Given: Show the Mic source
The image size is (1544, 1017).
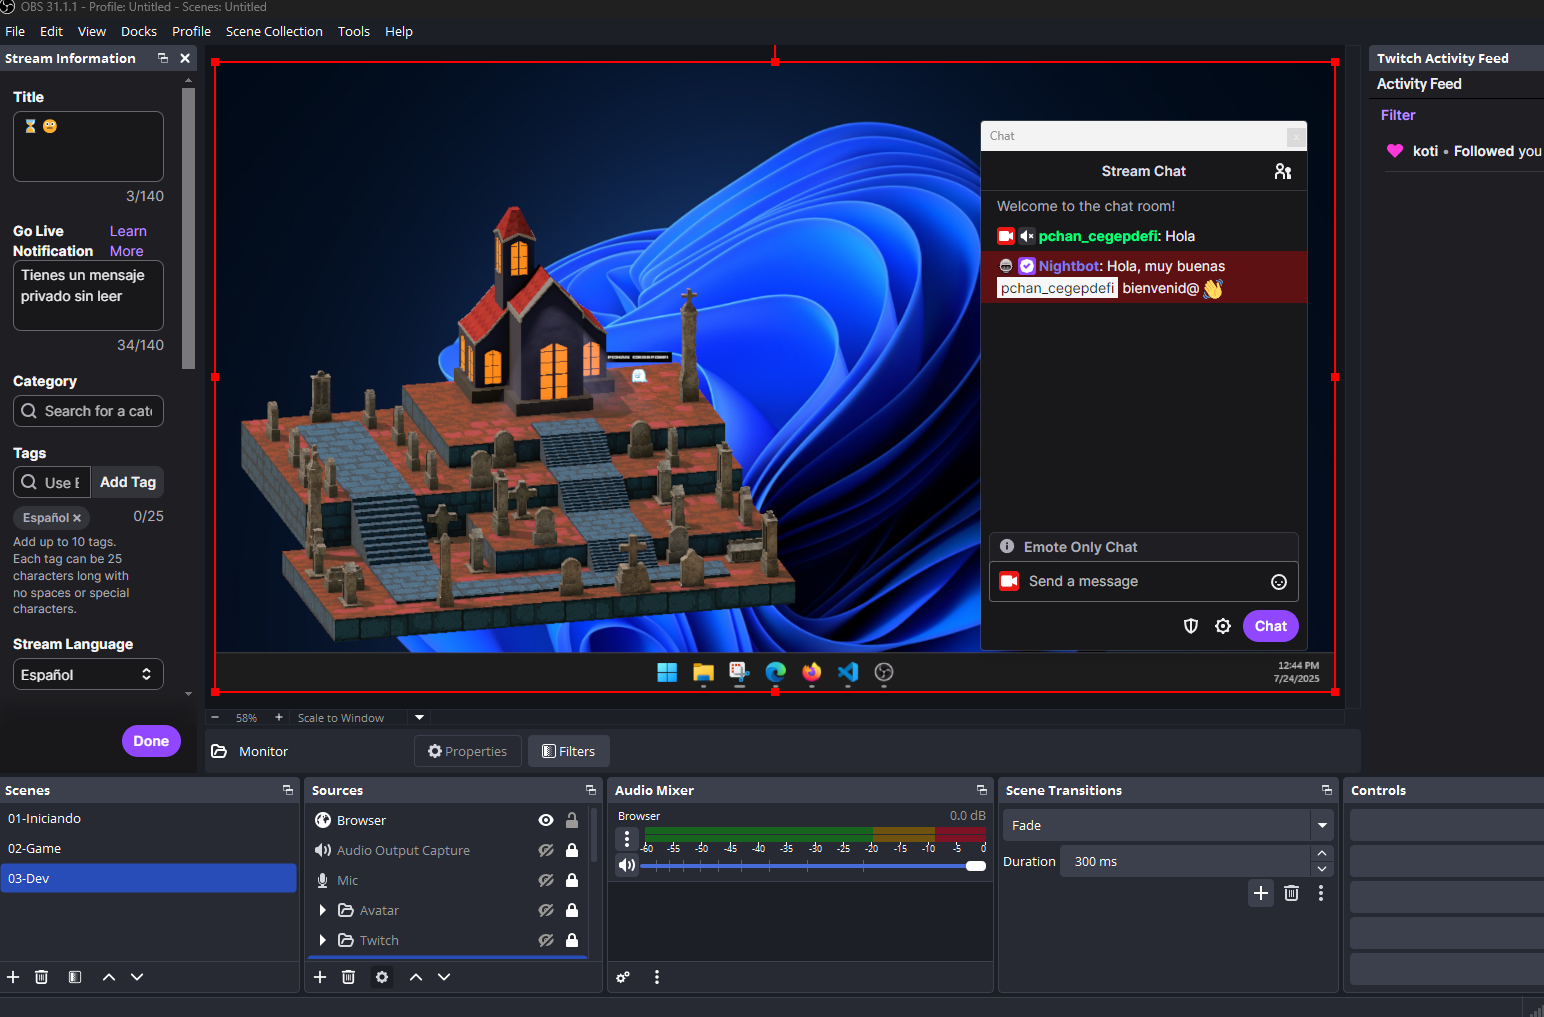Looking at the screenshot, I should point(546,880).
